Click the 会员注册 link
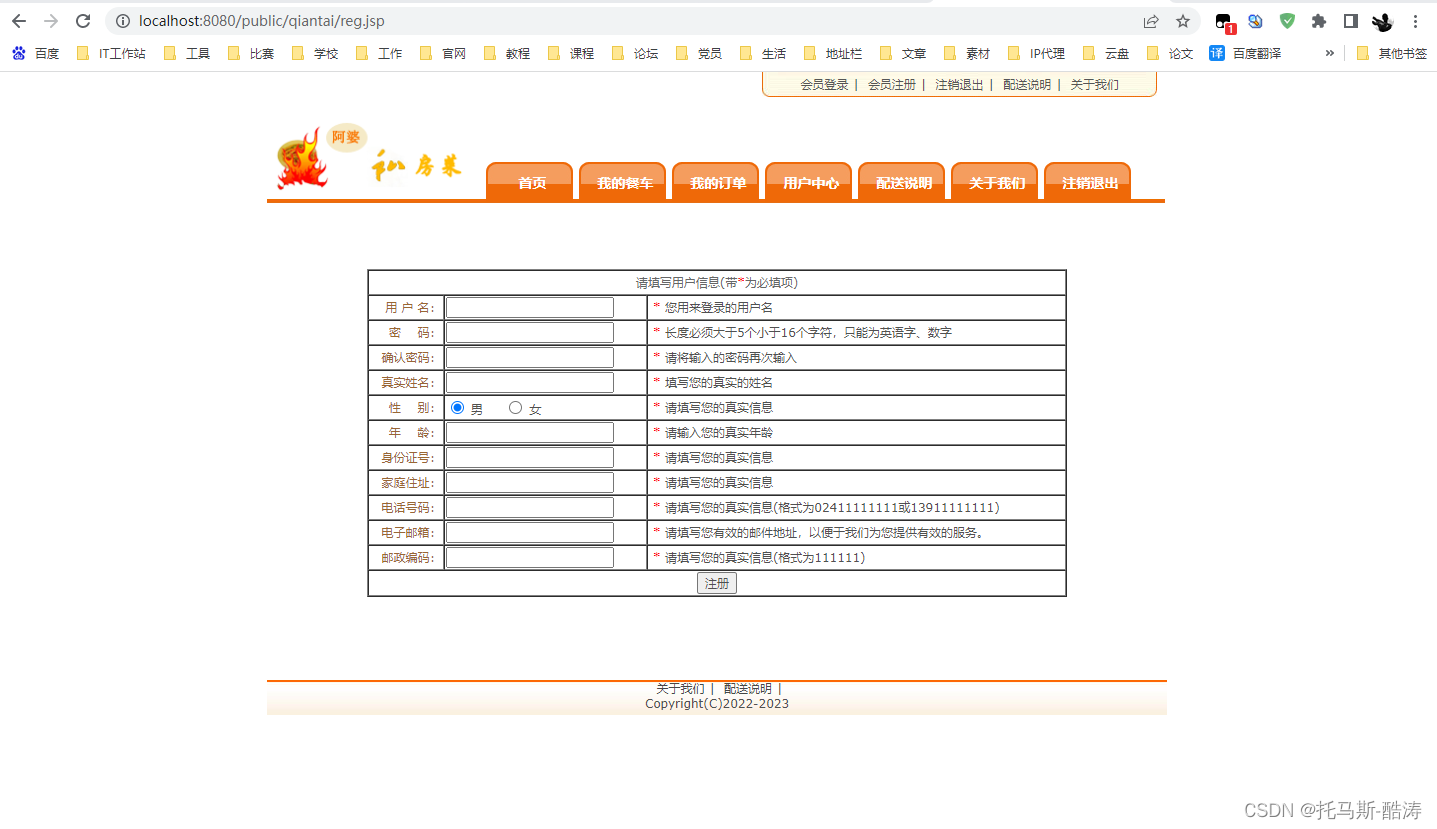The width and height of the screenshot is (1437, 829). pos(892,85)
